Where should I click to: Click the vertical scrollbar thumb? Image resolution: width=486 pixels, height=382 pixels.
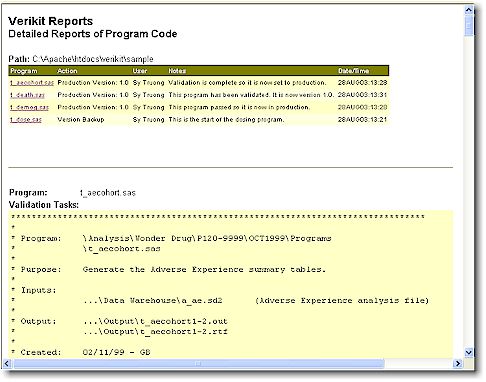[469, 25]
